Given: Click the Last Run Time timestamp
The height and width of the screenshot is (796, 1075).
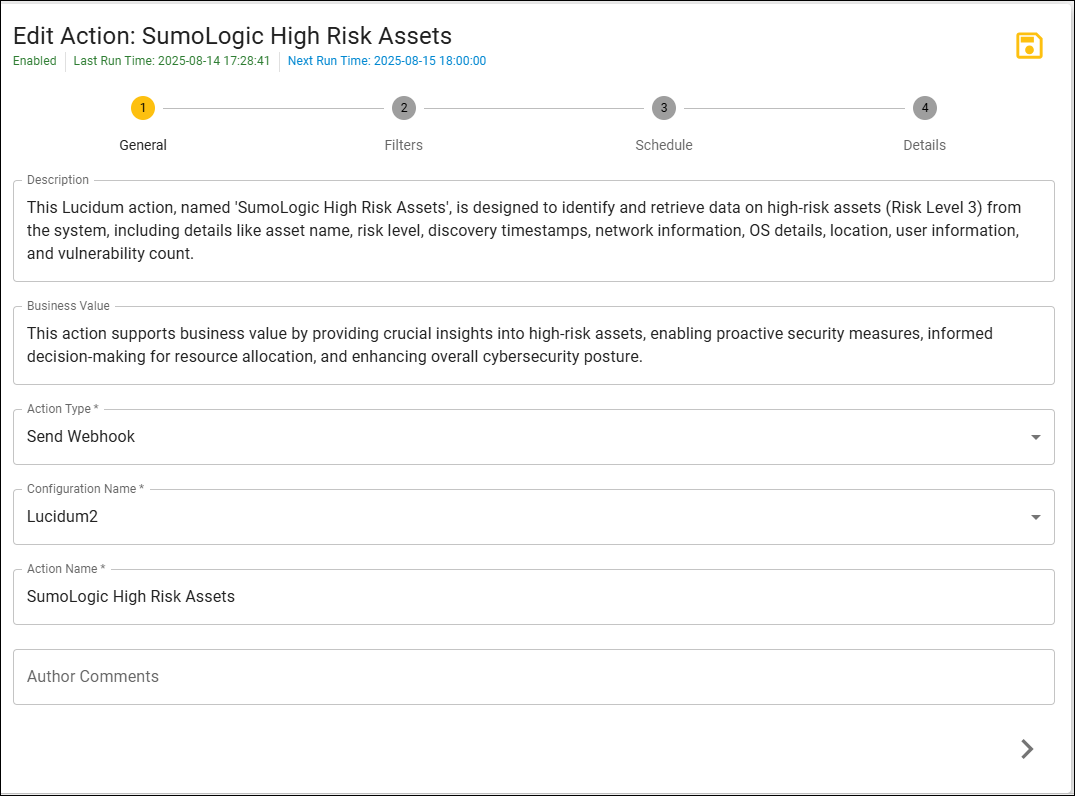Looking at the screenshot, I should point(171,61).
